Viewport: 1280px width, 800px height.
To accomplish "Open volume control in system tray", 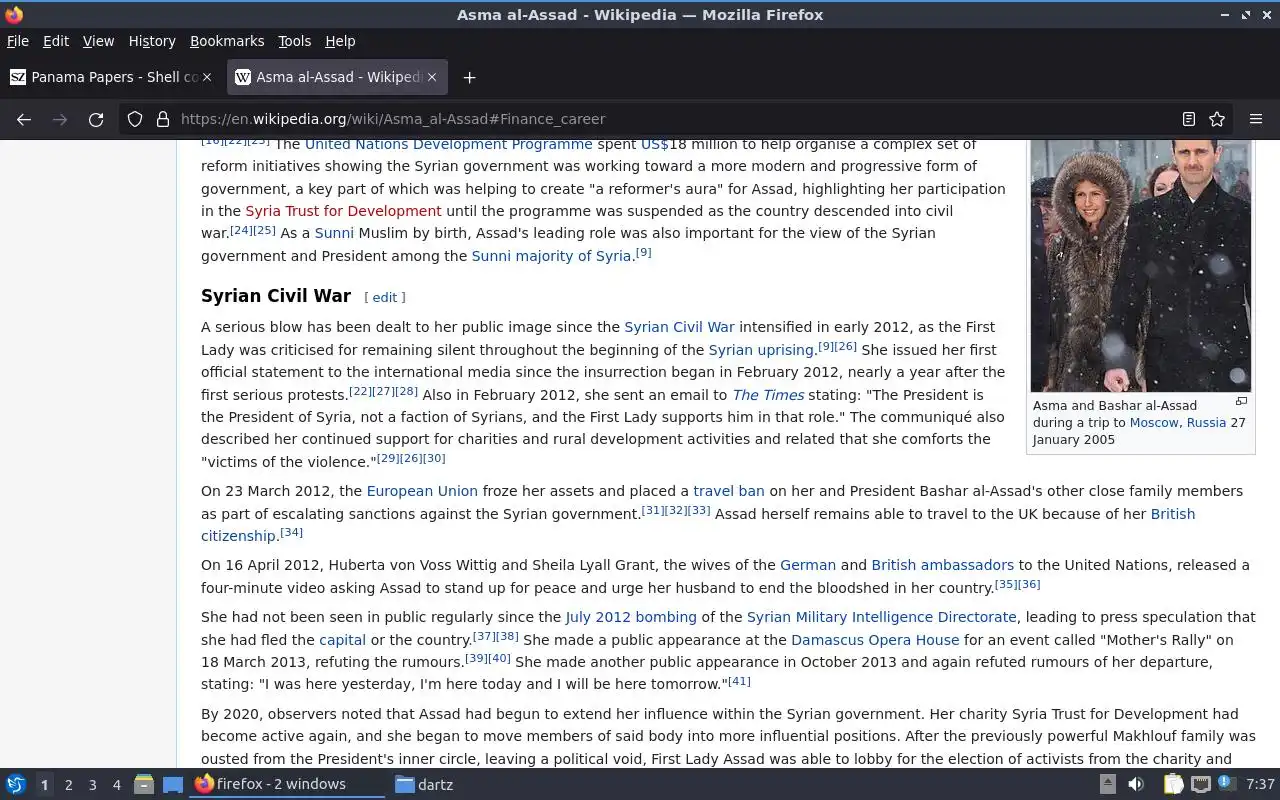I will tap(1136, 784).
